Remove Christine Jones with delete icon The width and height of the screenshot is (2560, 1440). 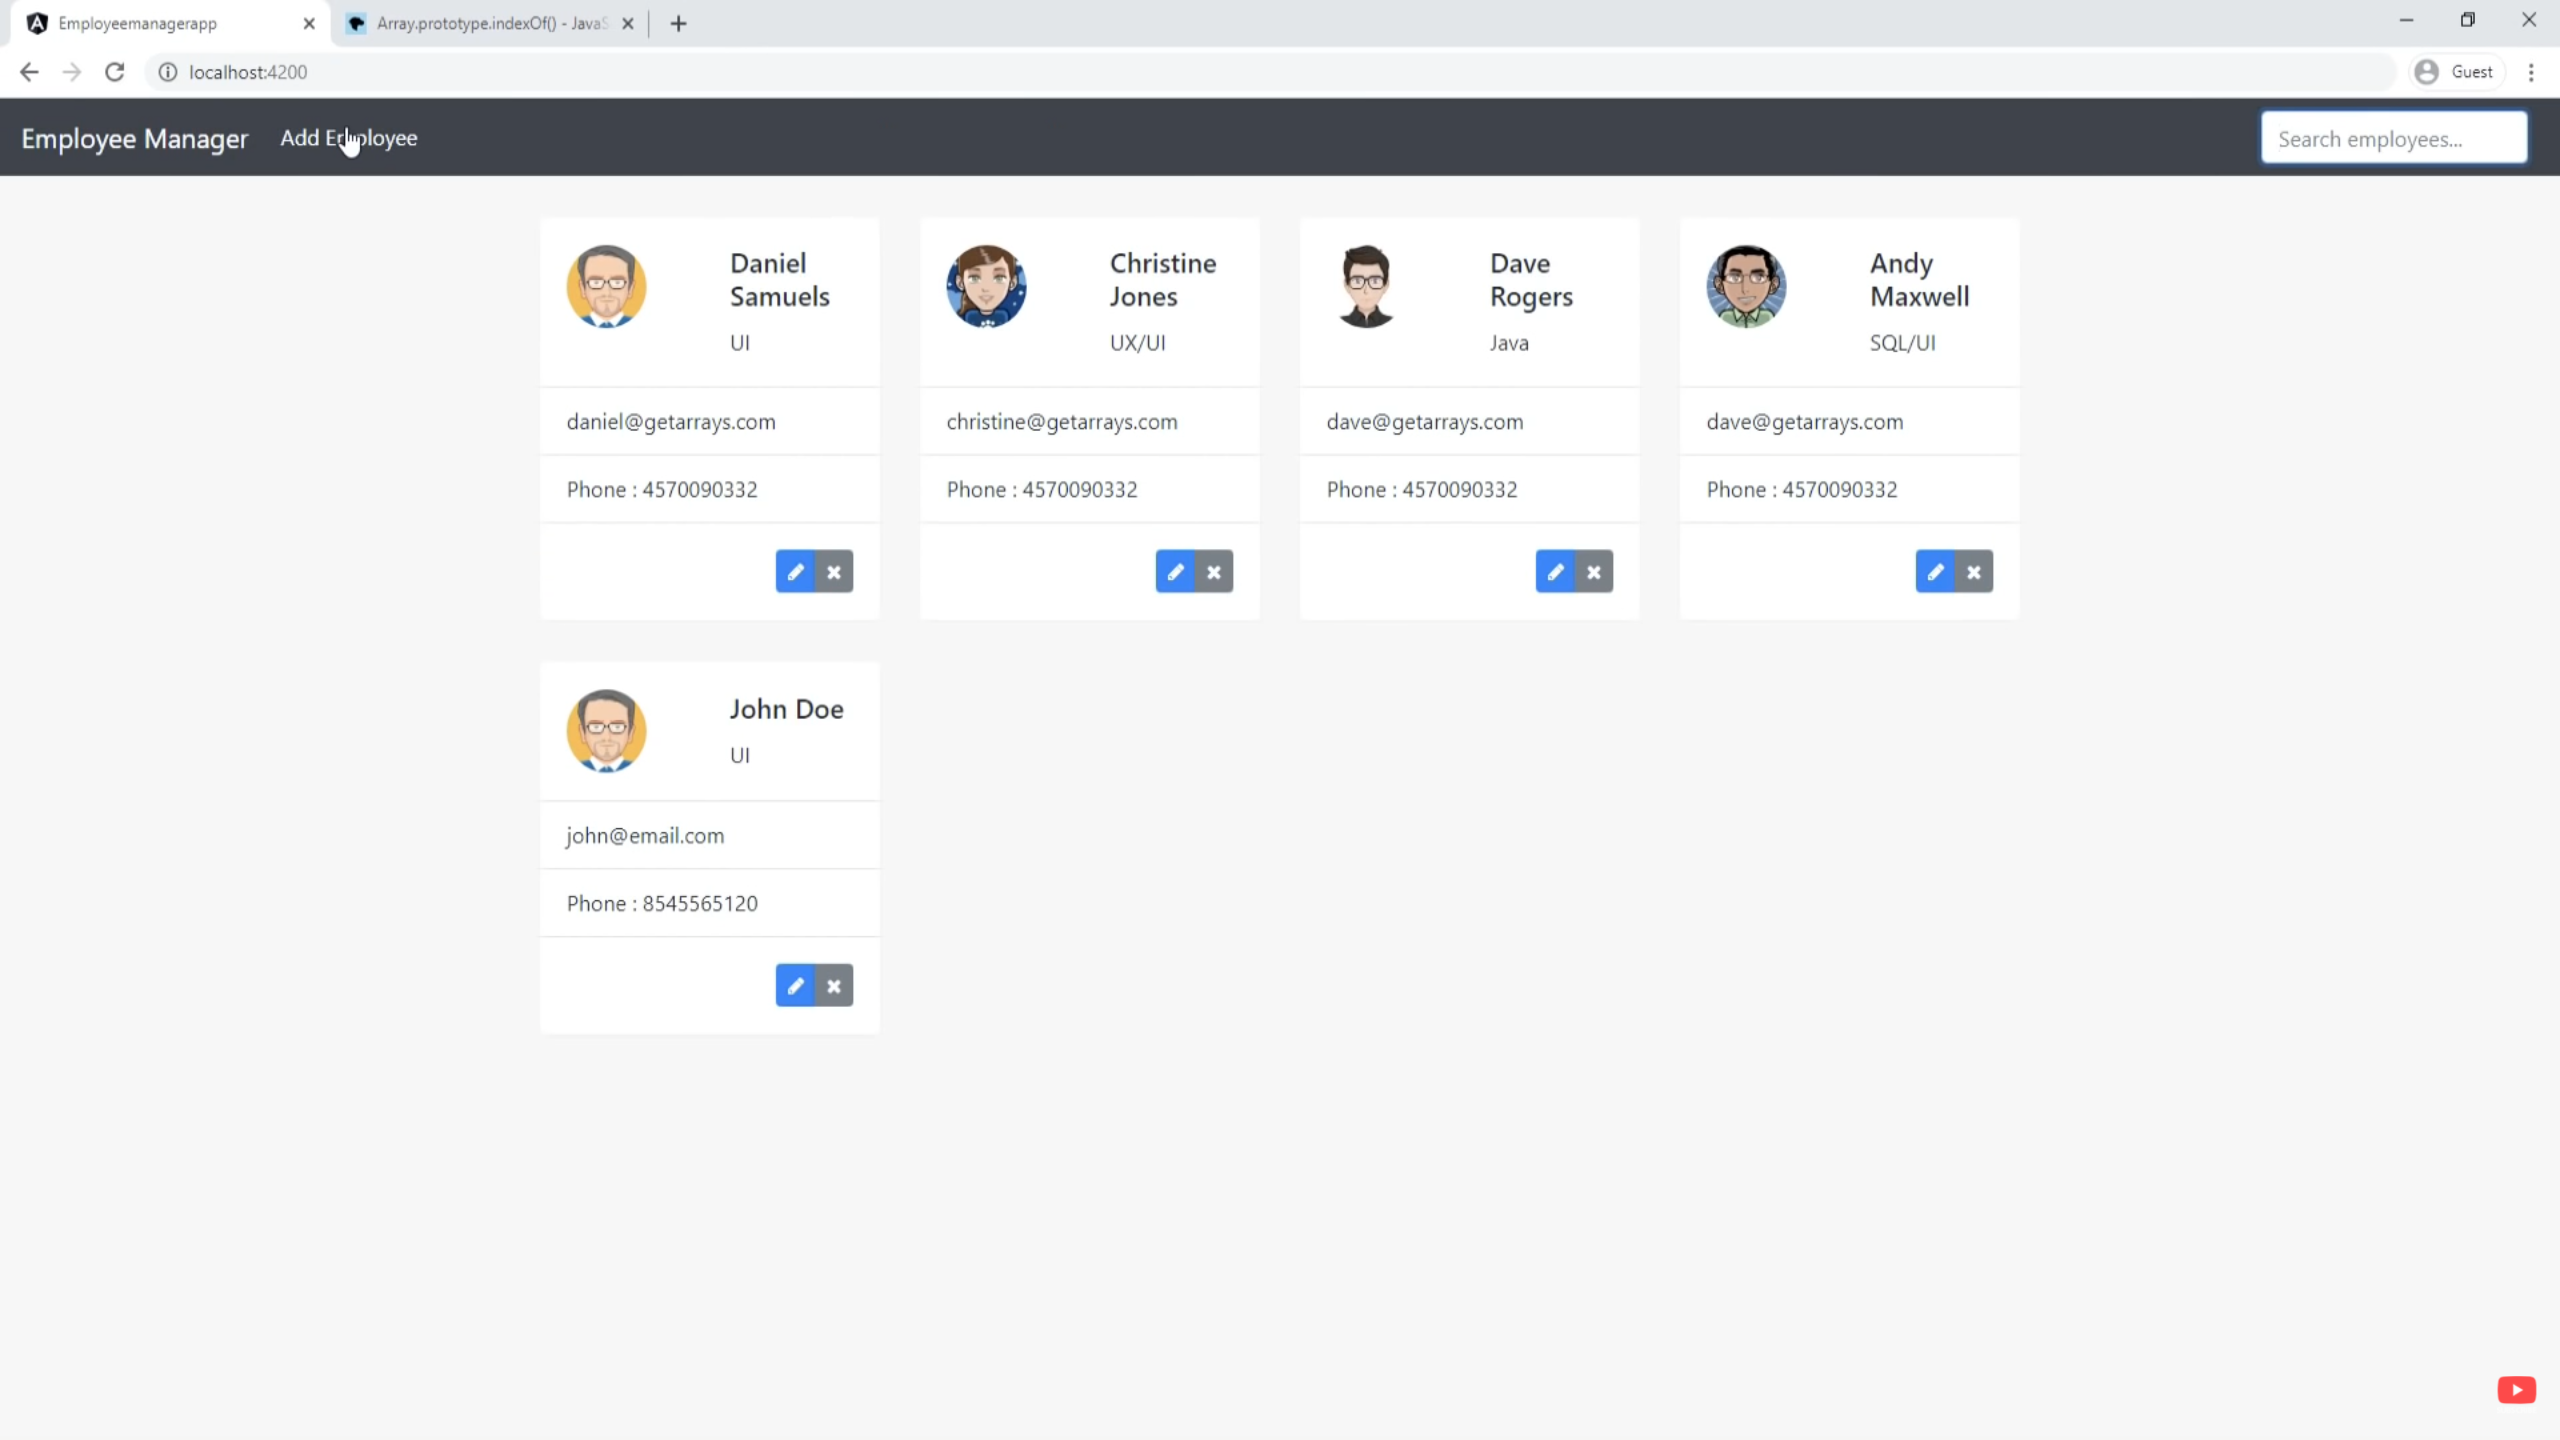tap(1214, 572)
